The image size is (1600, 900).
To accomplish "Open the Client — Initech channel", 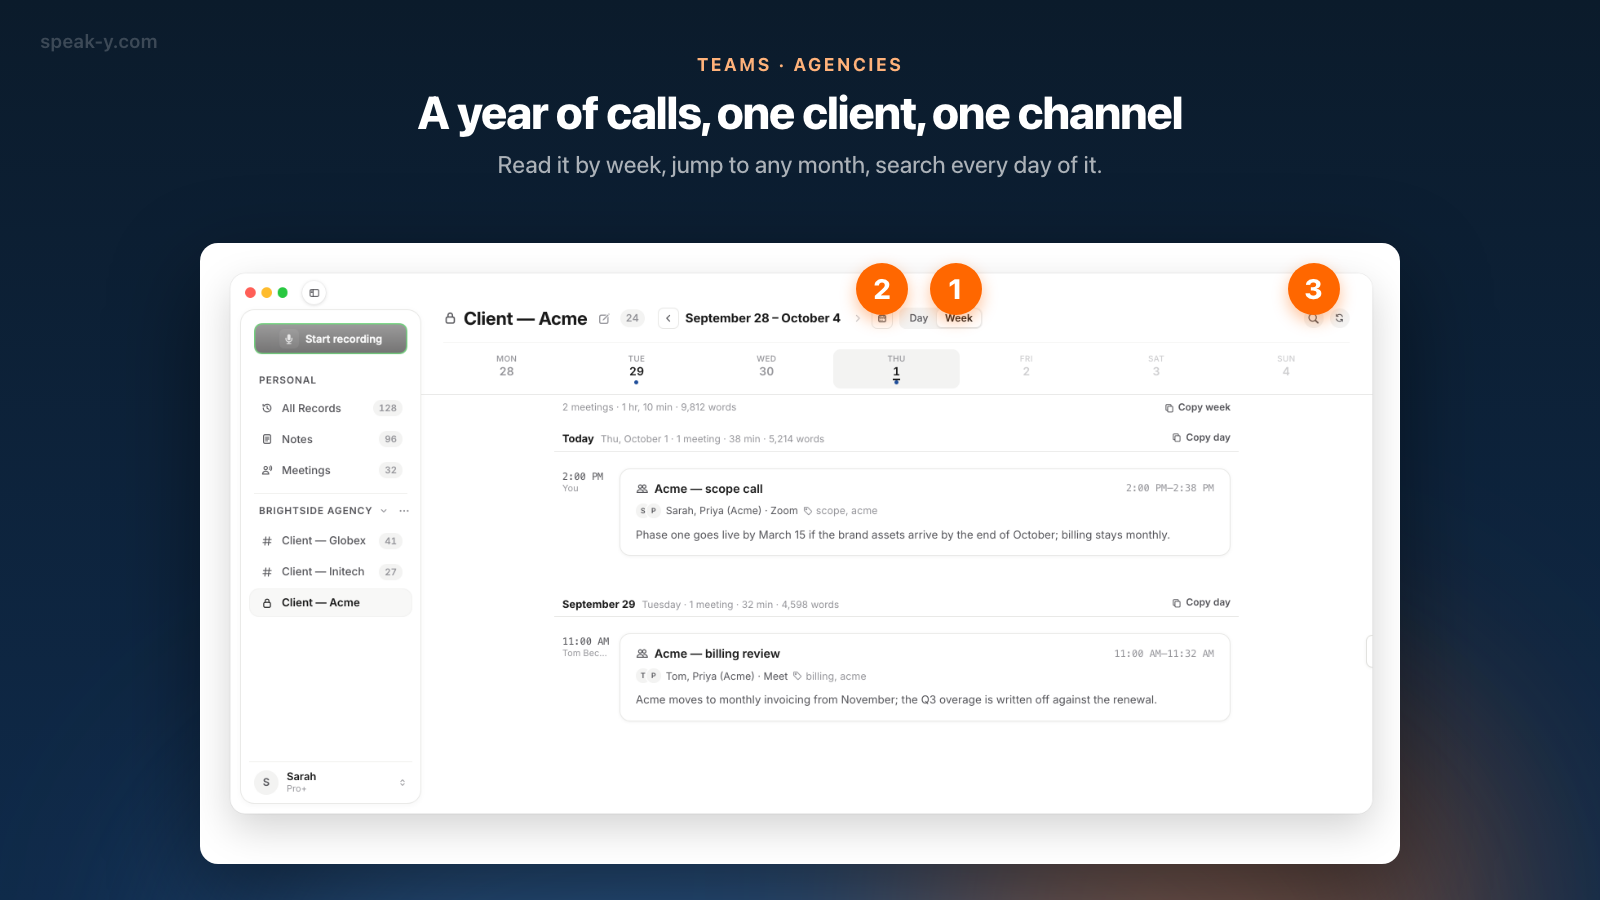I will tap(331, 572).
